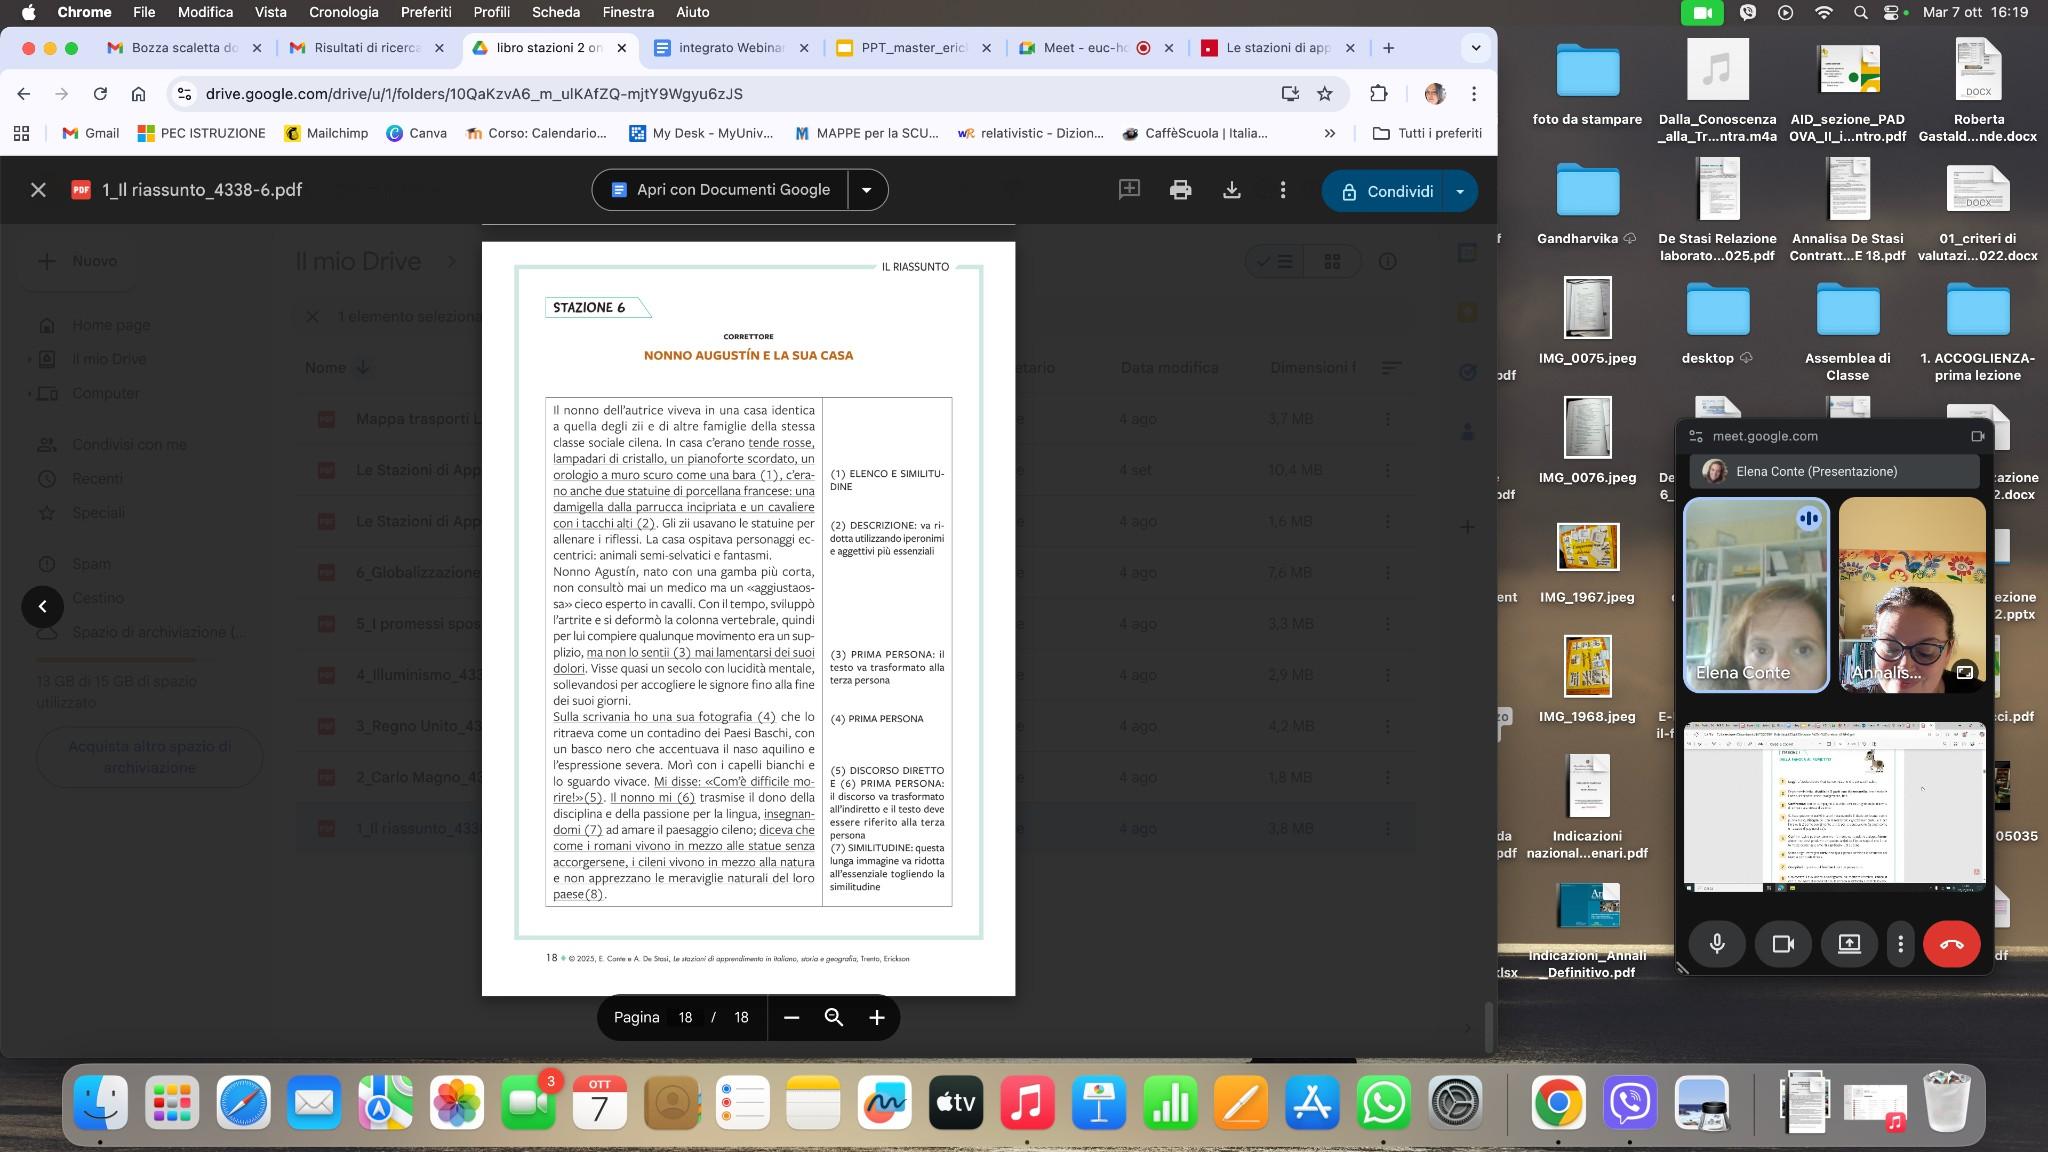2048x1152 pixels.
Task: Expand the Apri con options arrow
Action: 867,190
